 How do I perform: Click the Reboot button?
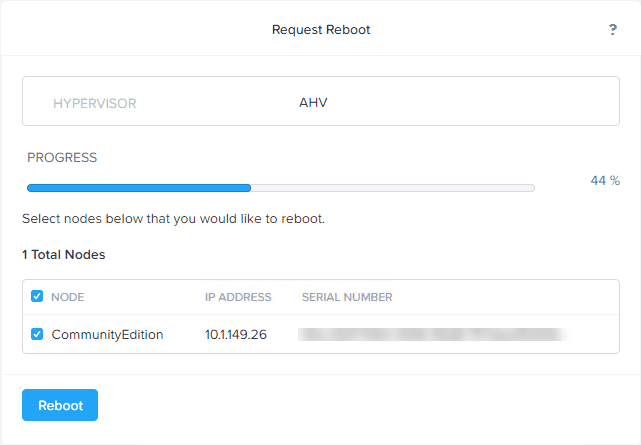coord(60,405)
